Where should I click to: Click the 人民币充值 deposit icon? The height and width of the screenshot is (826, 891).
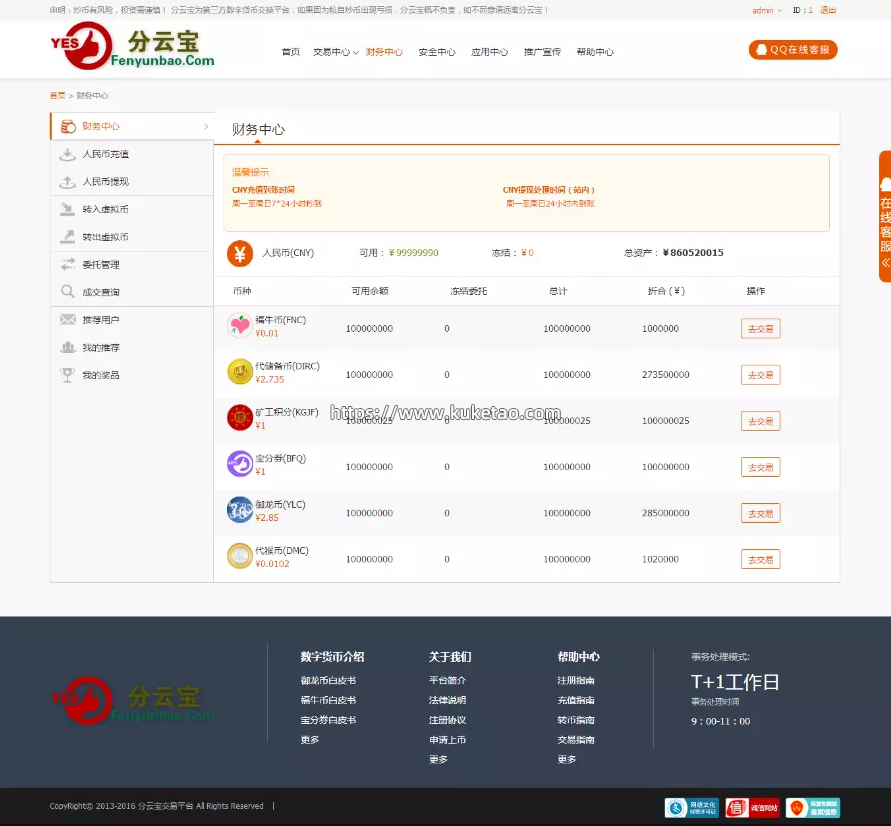68,154
